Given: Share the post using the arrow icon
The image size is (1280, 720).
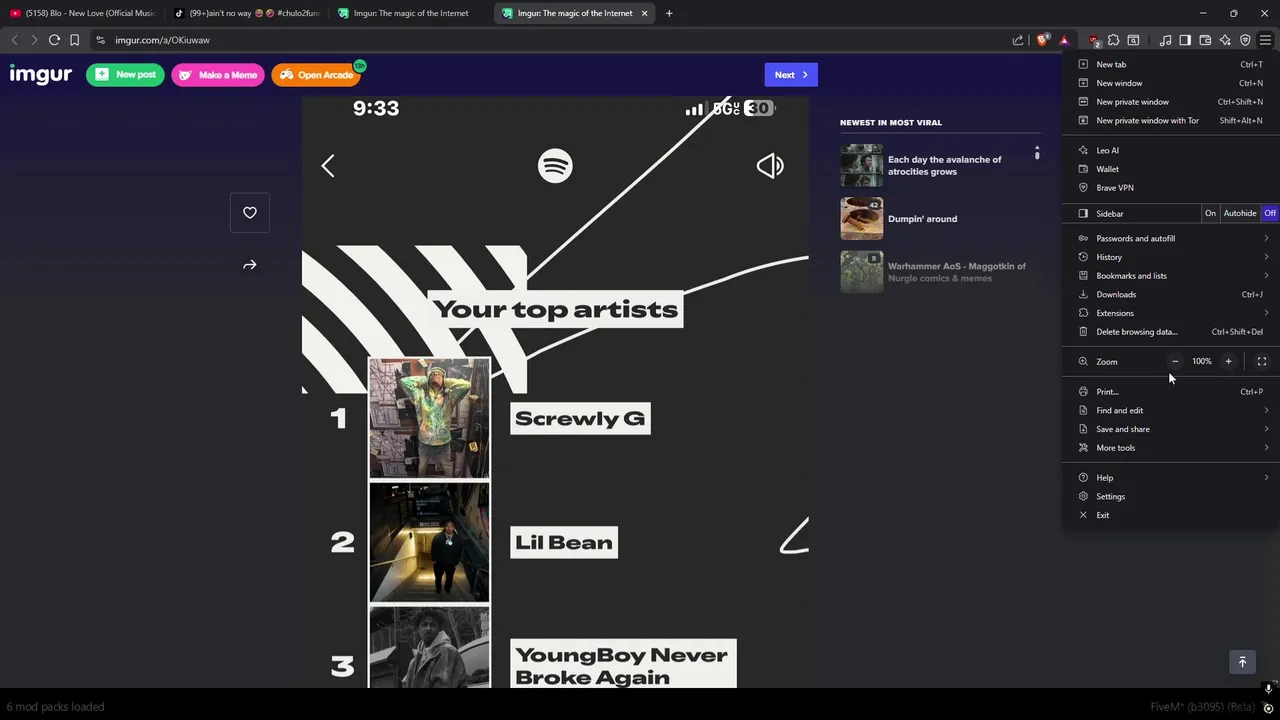Looking at the screenshot, I should pos(250,265).
